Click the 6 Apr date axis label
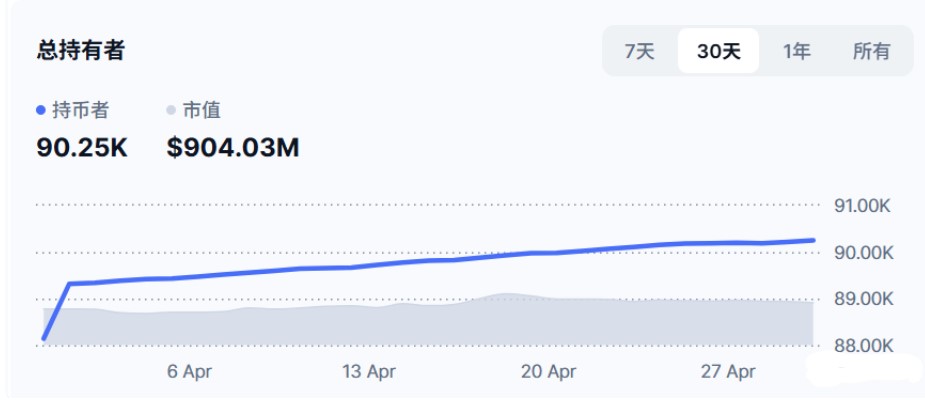The height and width of the screenshot is (404, 925). tap(189, 372)
